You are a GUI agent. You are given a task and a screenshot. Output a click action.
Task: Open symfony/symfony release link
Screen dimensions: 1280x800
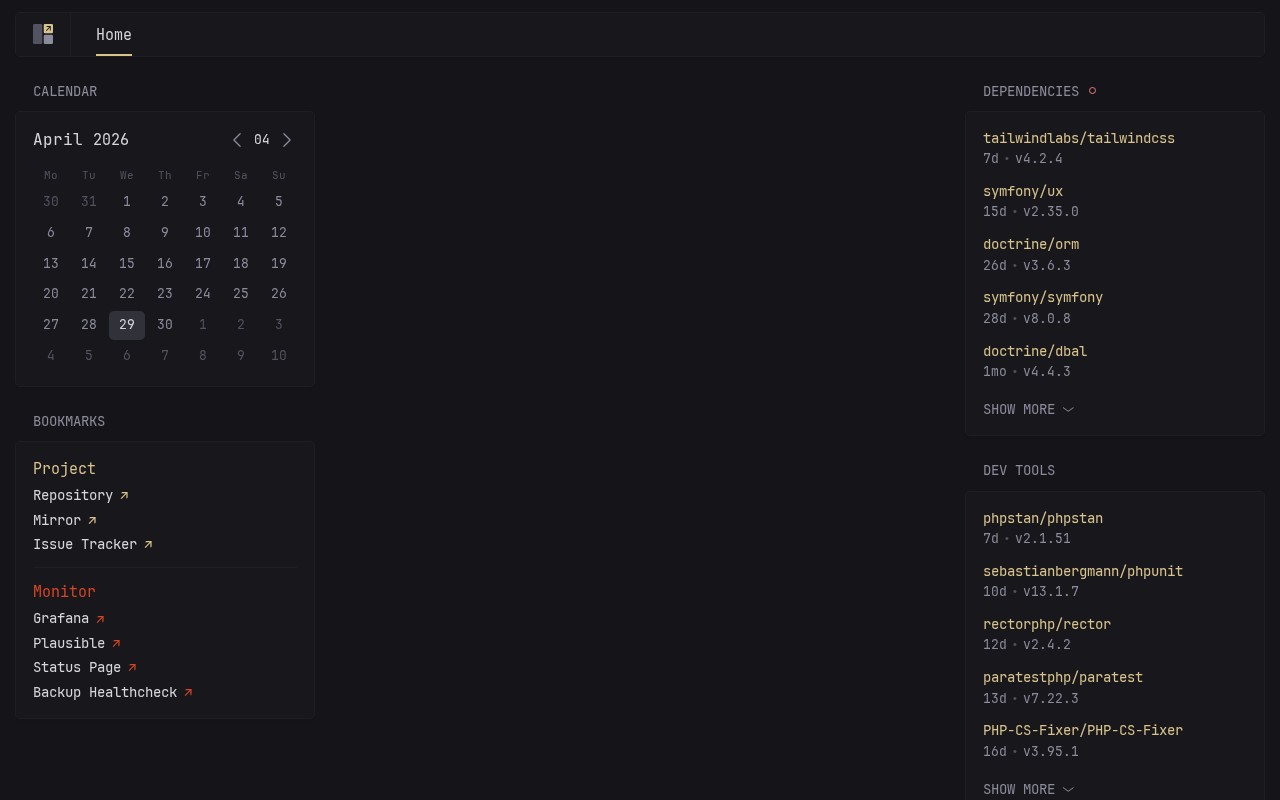1043,297
